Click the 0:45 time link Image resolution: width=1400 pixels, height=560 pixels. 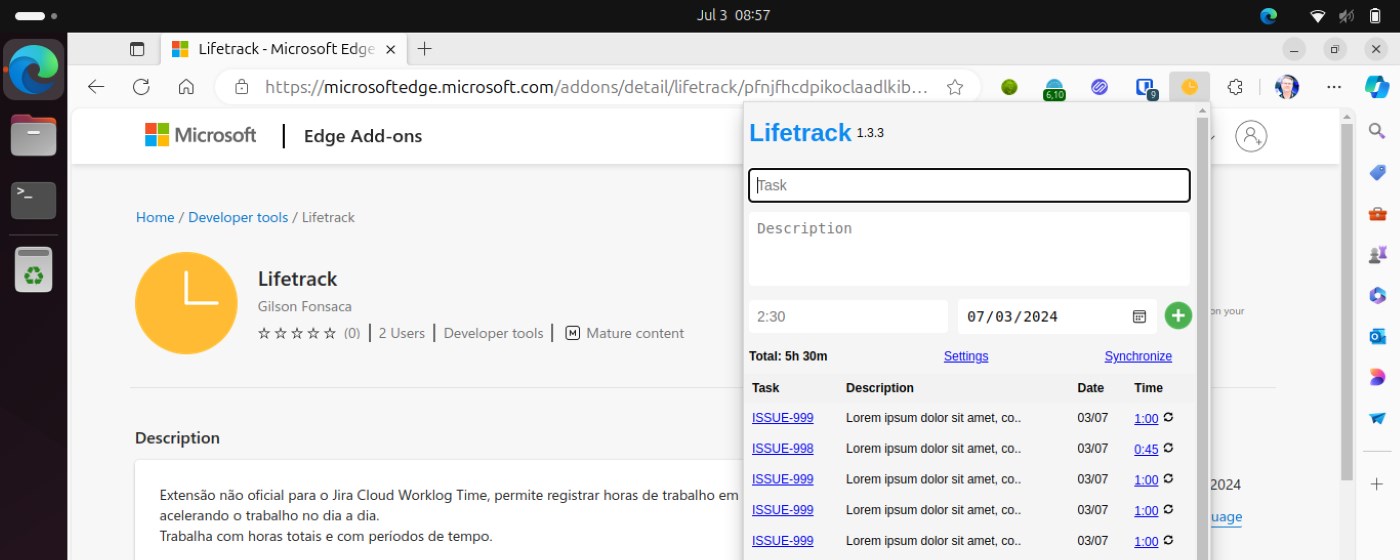(1146, 449)
